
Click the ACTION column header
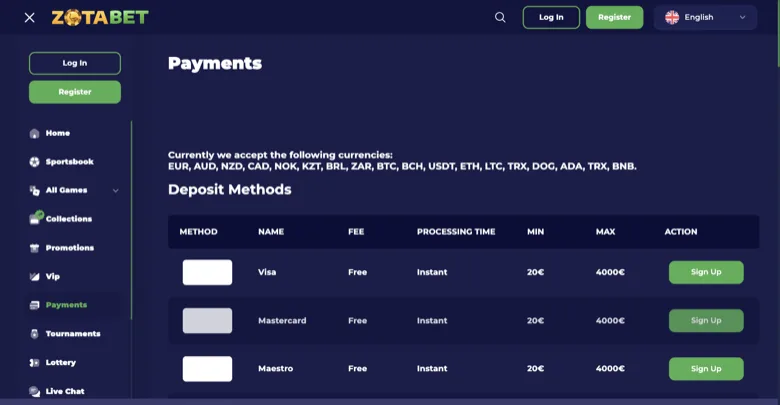coord(681,231)
